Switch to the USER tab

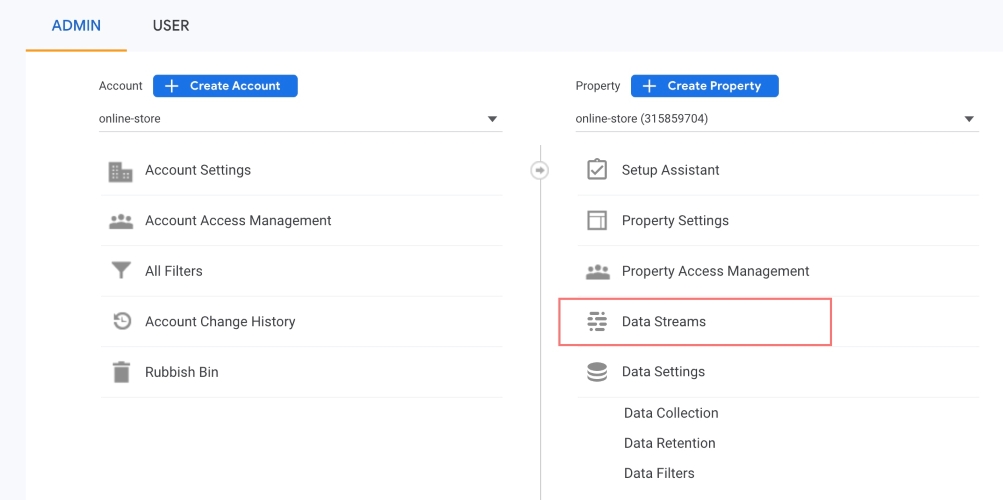171,25
